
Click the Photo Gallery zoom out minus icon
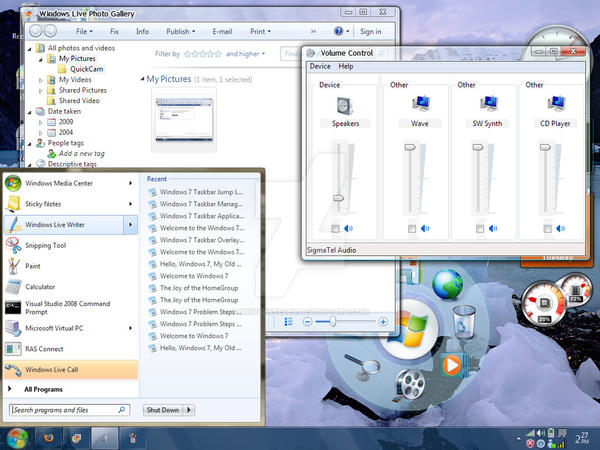click(x=307, y=321)
